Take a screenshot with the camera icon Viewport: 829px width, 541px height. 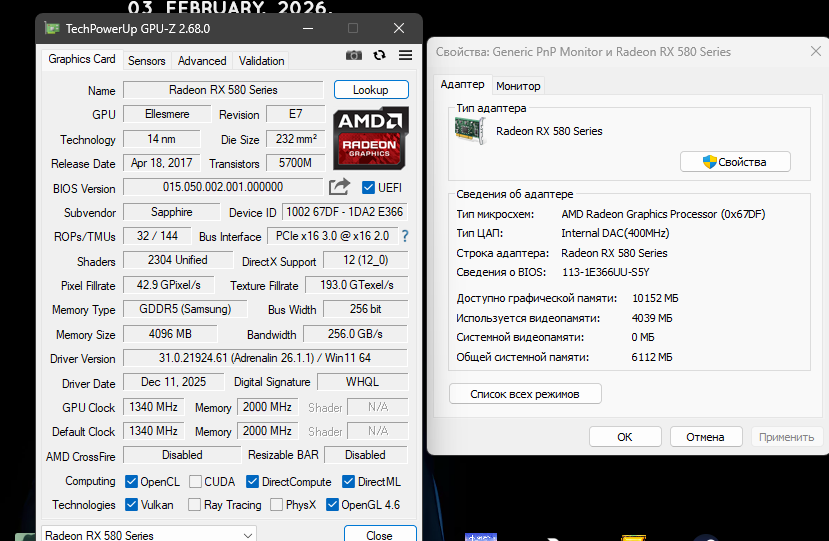click(354, 56)
